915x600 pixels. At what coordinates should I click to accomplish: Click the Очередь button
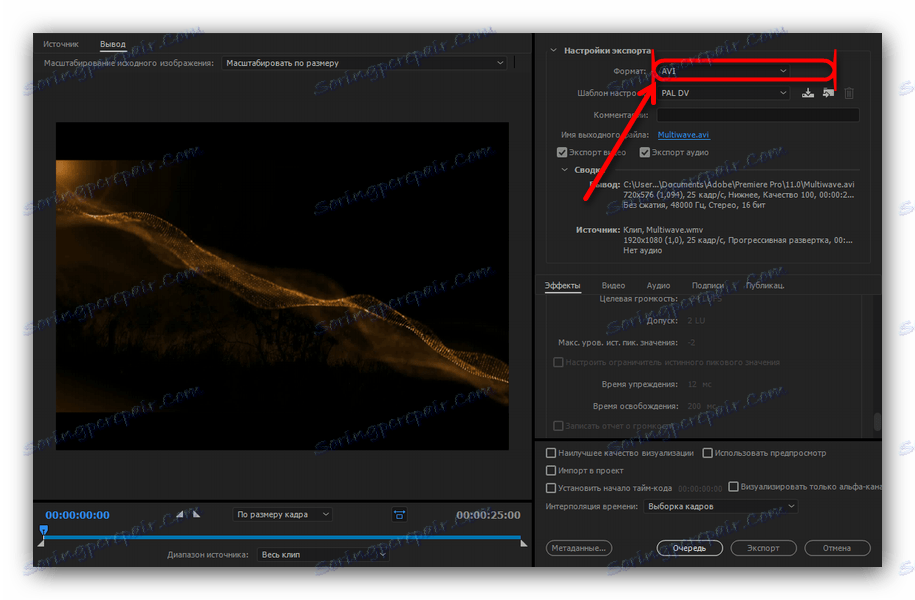(689, 548)
